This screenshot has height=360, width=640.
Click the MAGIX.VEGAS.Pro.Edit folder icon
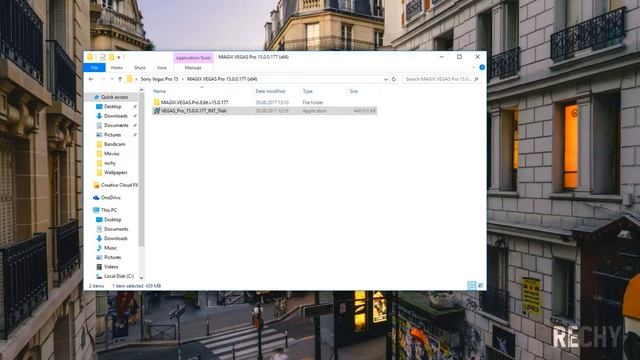point(156,102)
